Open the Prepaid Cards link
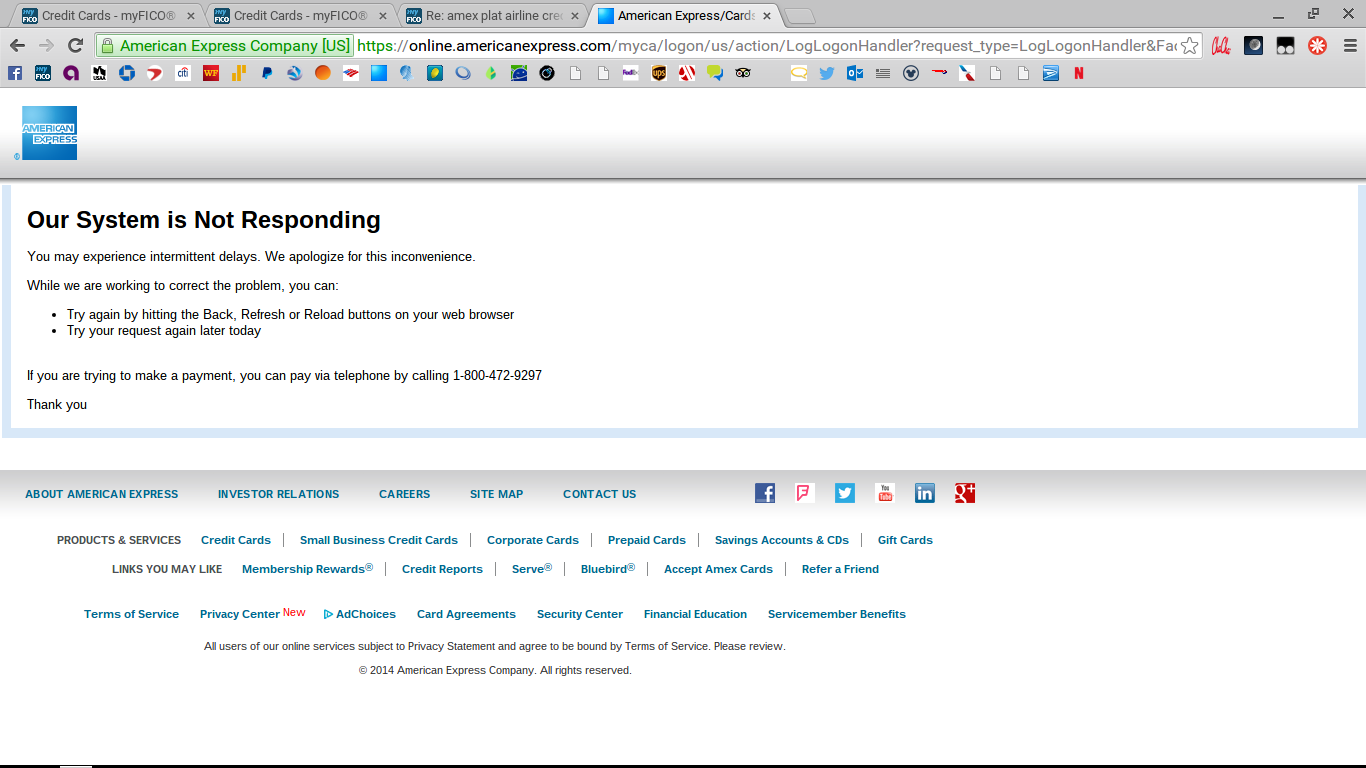 (x=647, y=540)
